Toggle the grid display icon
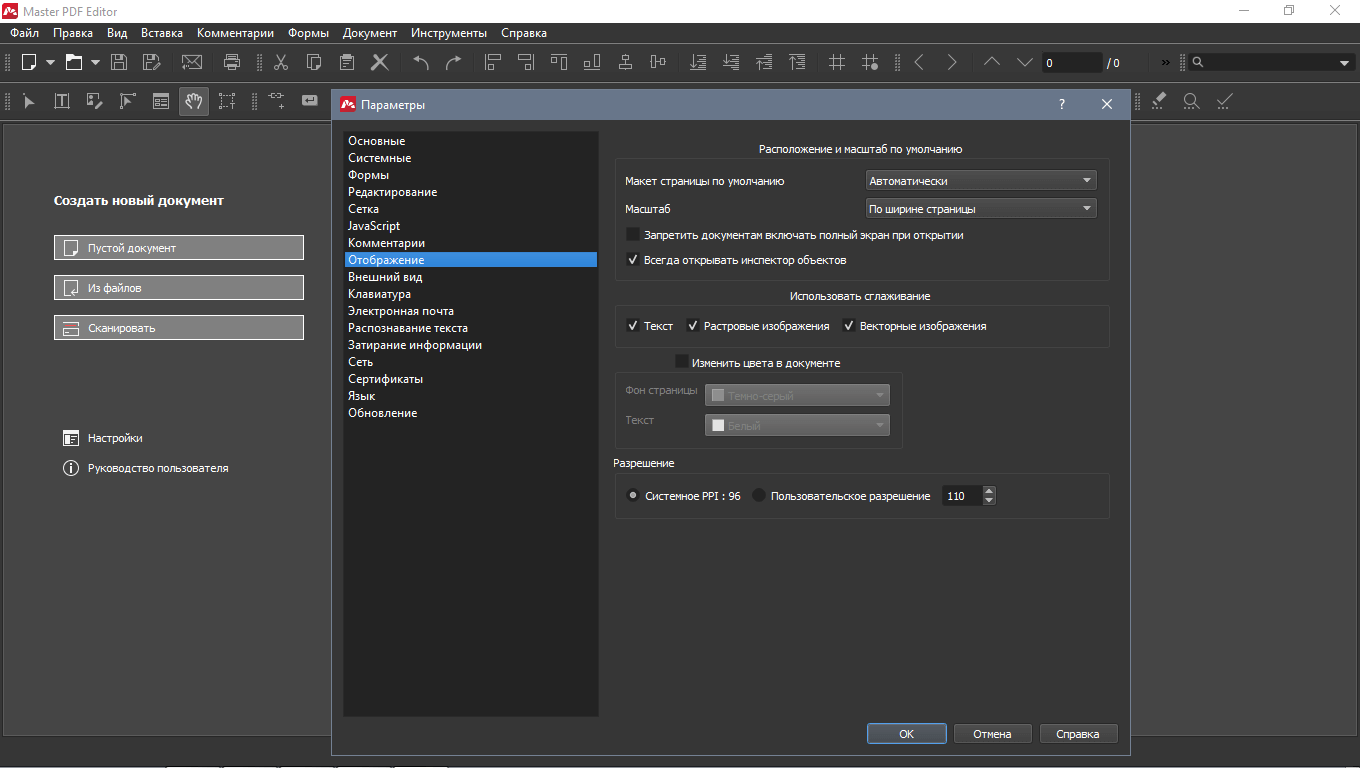 tap(837, 62)
